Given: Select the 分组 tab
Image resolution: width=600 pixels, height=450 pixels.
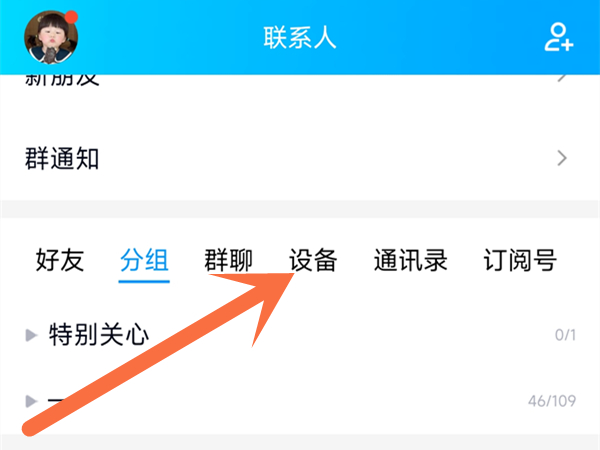Looking at the screenshot, I should coord(144,260).
